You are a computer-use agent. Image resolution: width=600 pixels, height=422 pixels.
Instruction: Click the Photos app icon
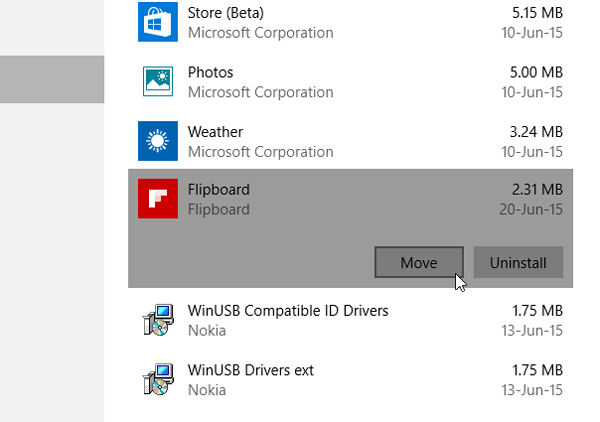pos(157,82)
